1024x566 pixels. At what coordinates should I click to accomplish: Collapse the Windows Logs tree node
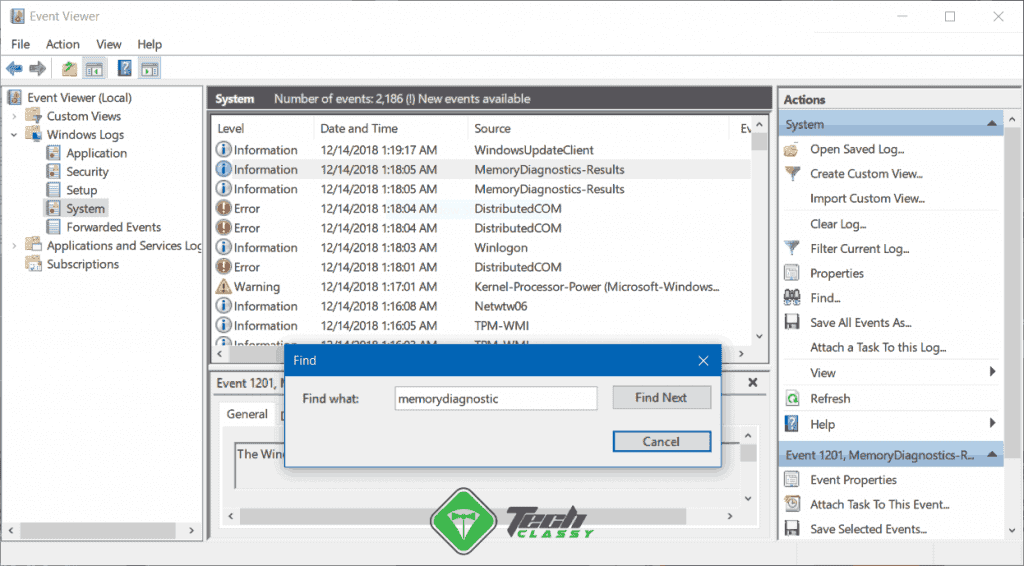[x=14, y=134]
